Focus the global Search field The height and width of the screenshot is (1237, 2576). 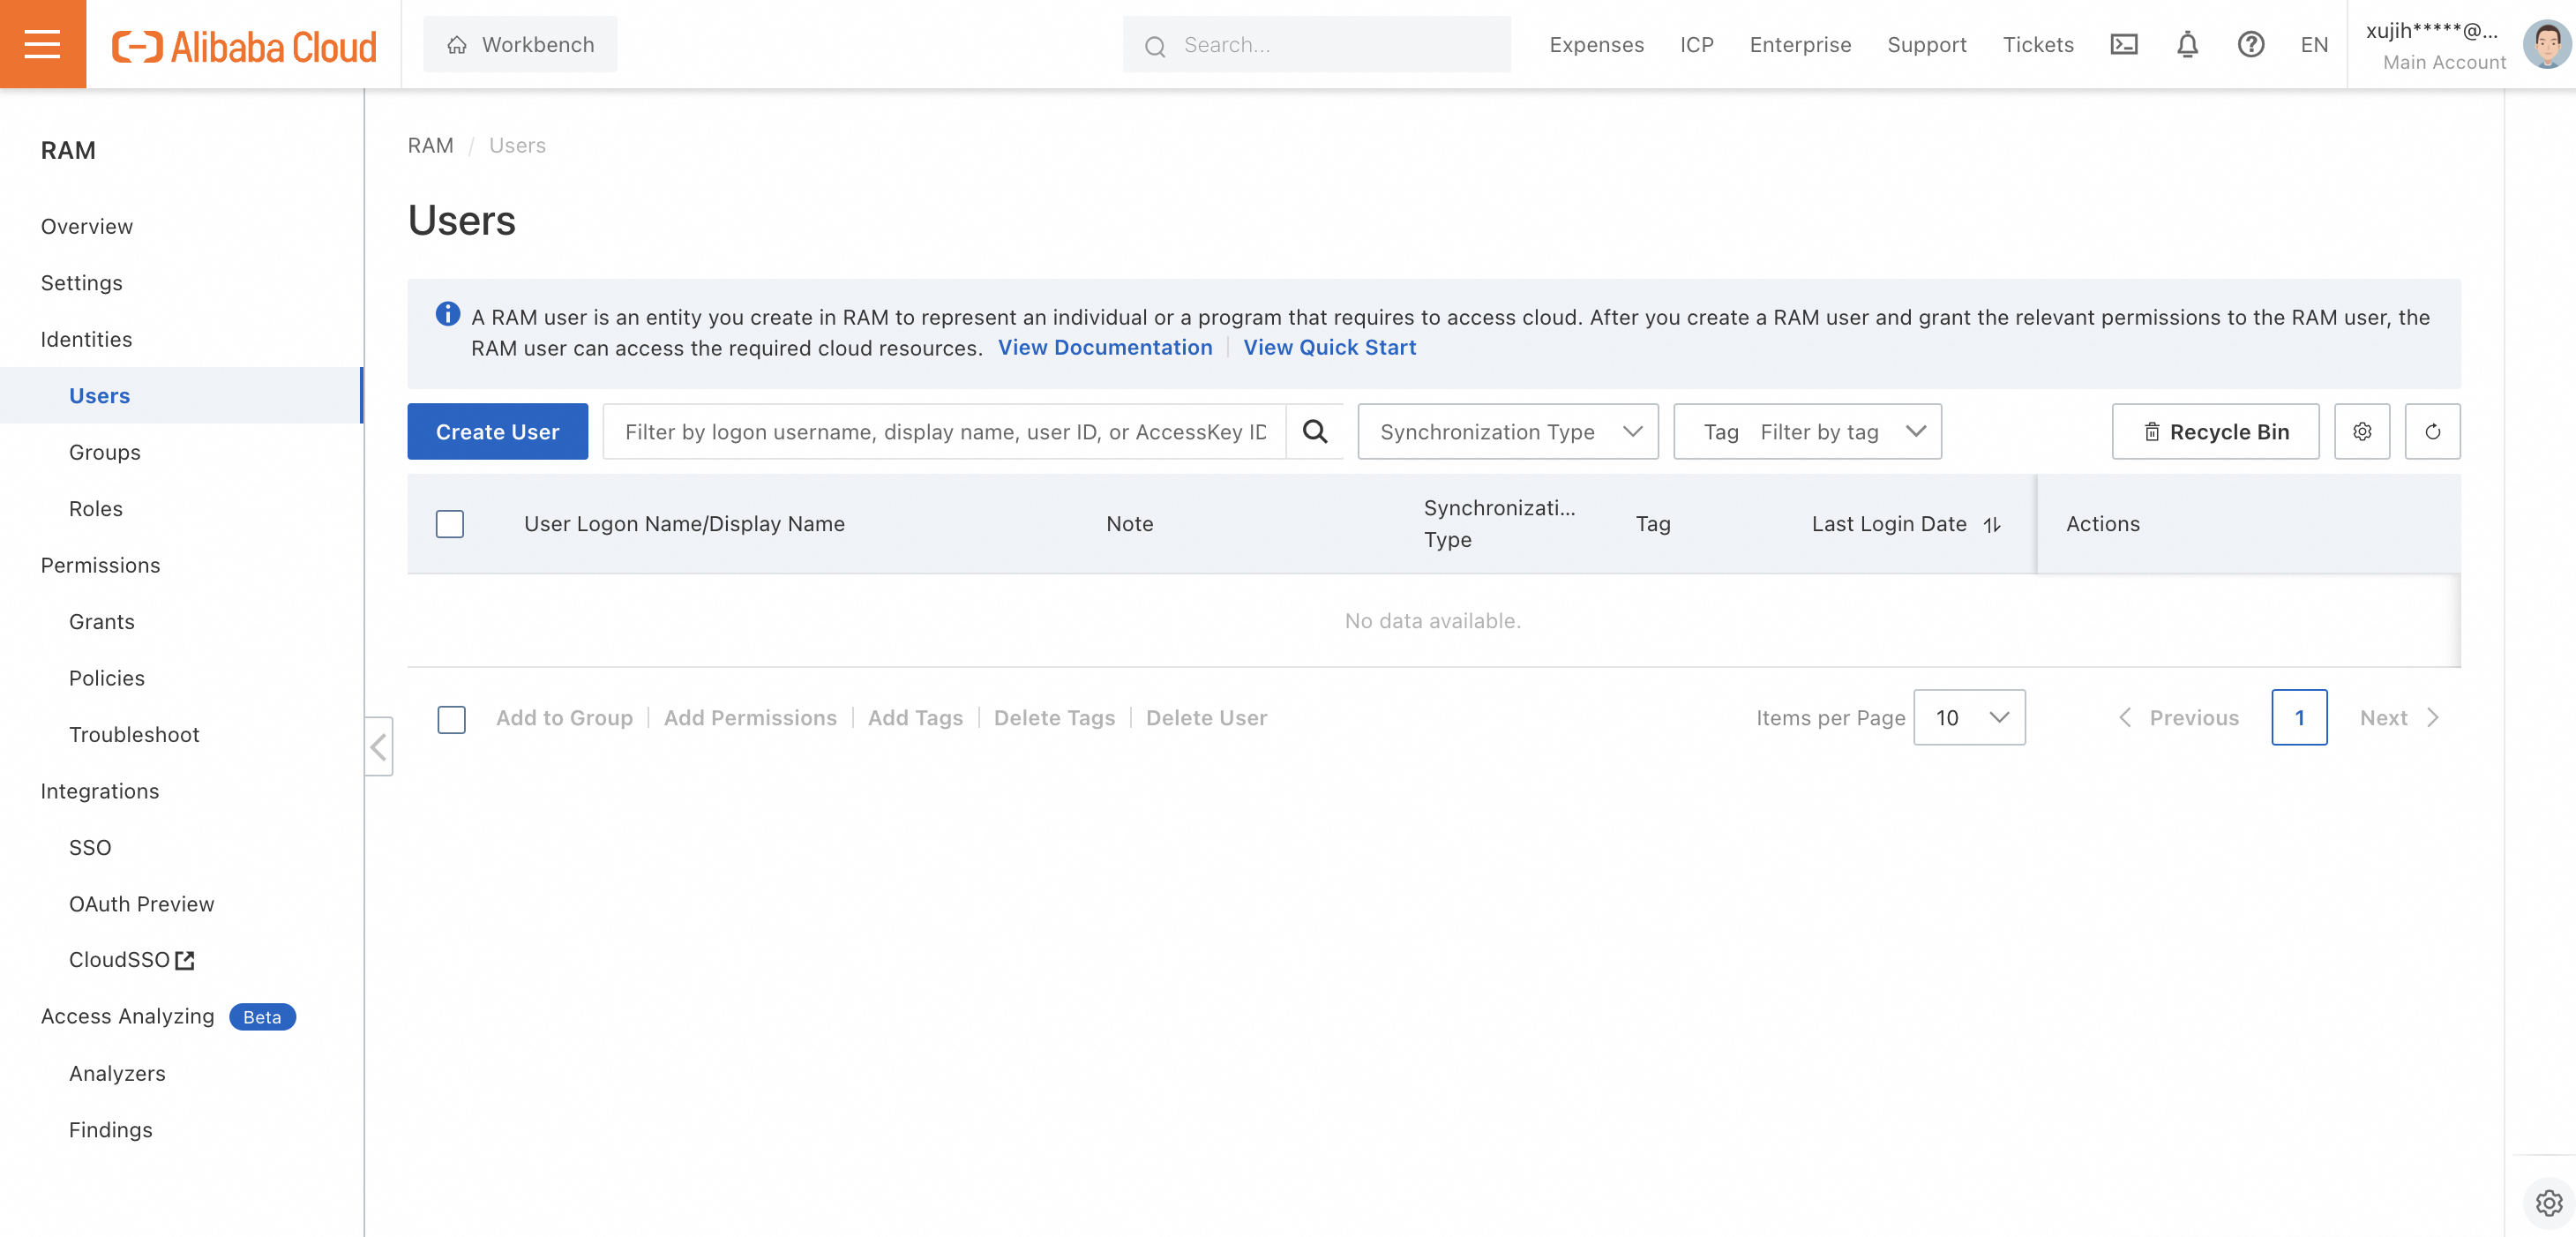[x=1316, y=44]
